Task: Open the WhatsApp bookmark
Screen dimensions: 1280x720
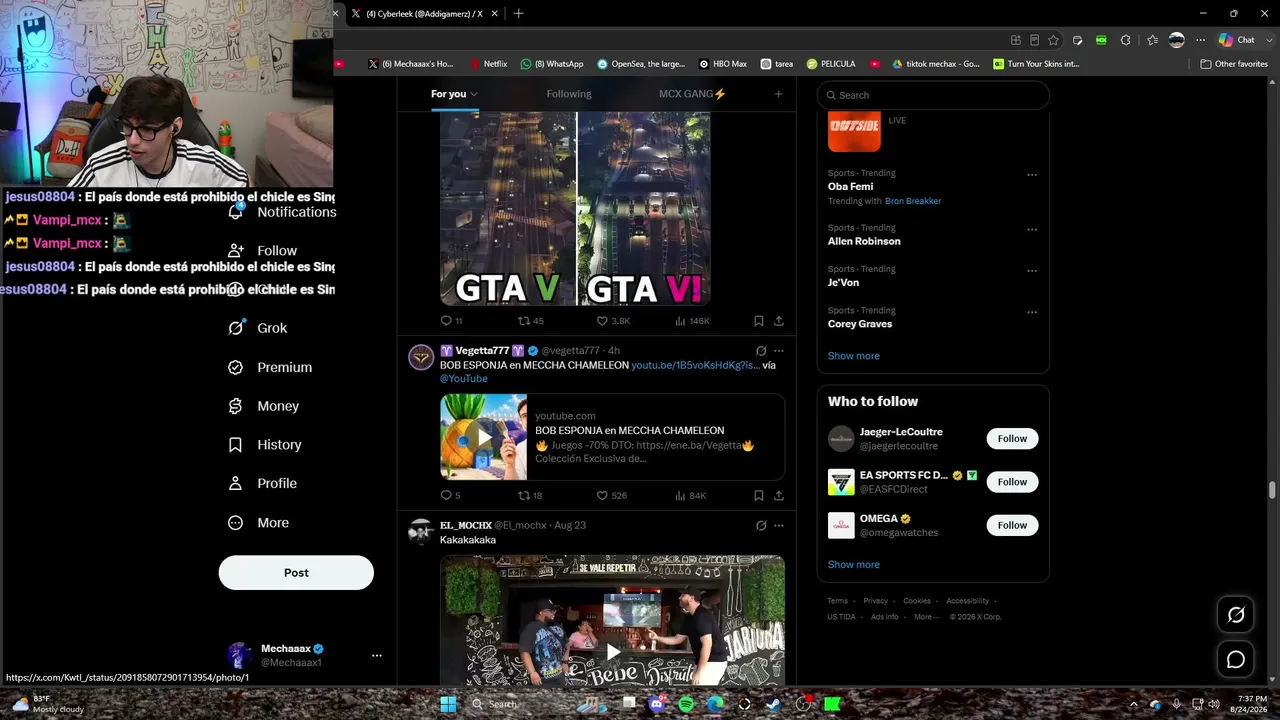Action: pos(552,64)
